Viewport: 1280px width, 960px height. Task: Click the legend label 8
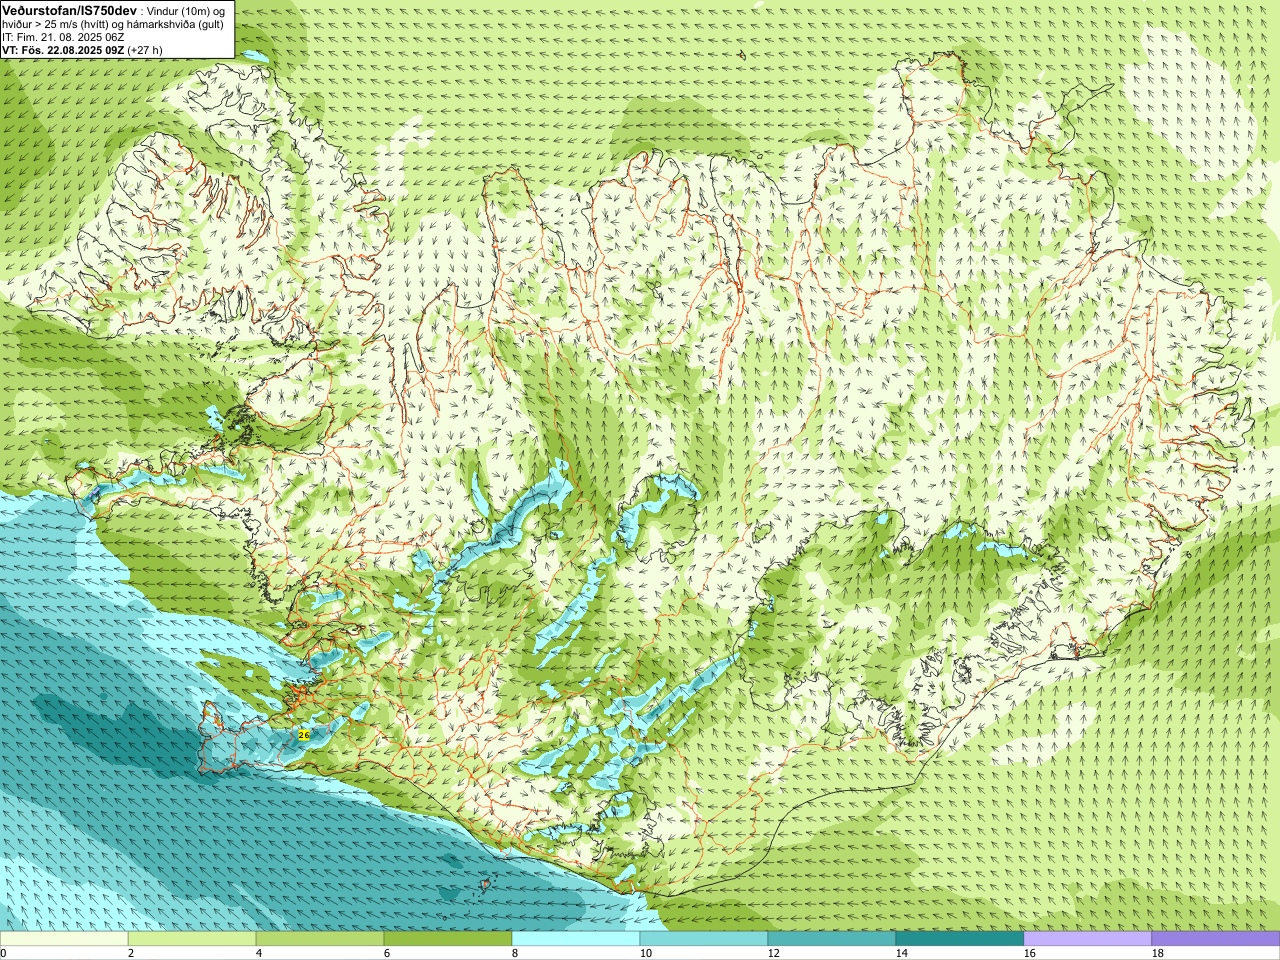[515, 954]
